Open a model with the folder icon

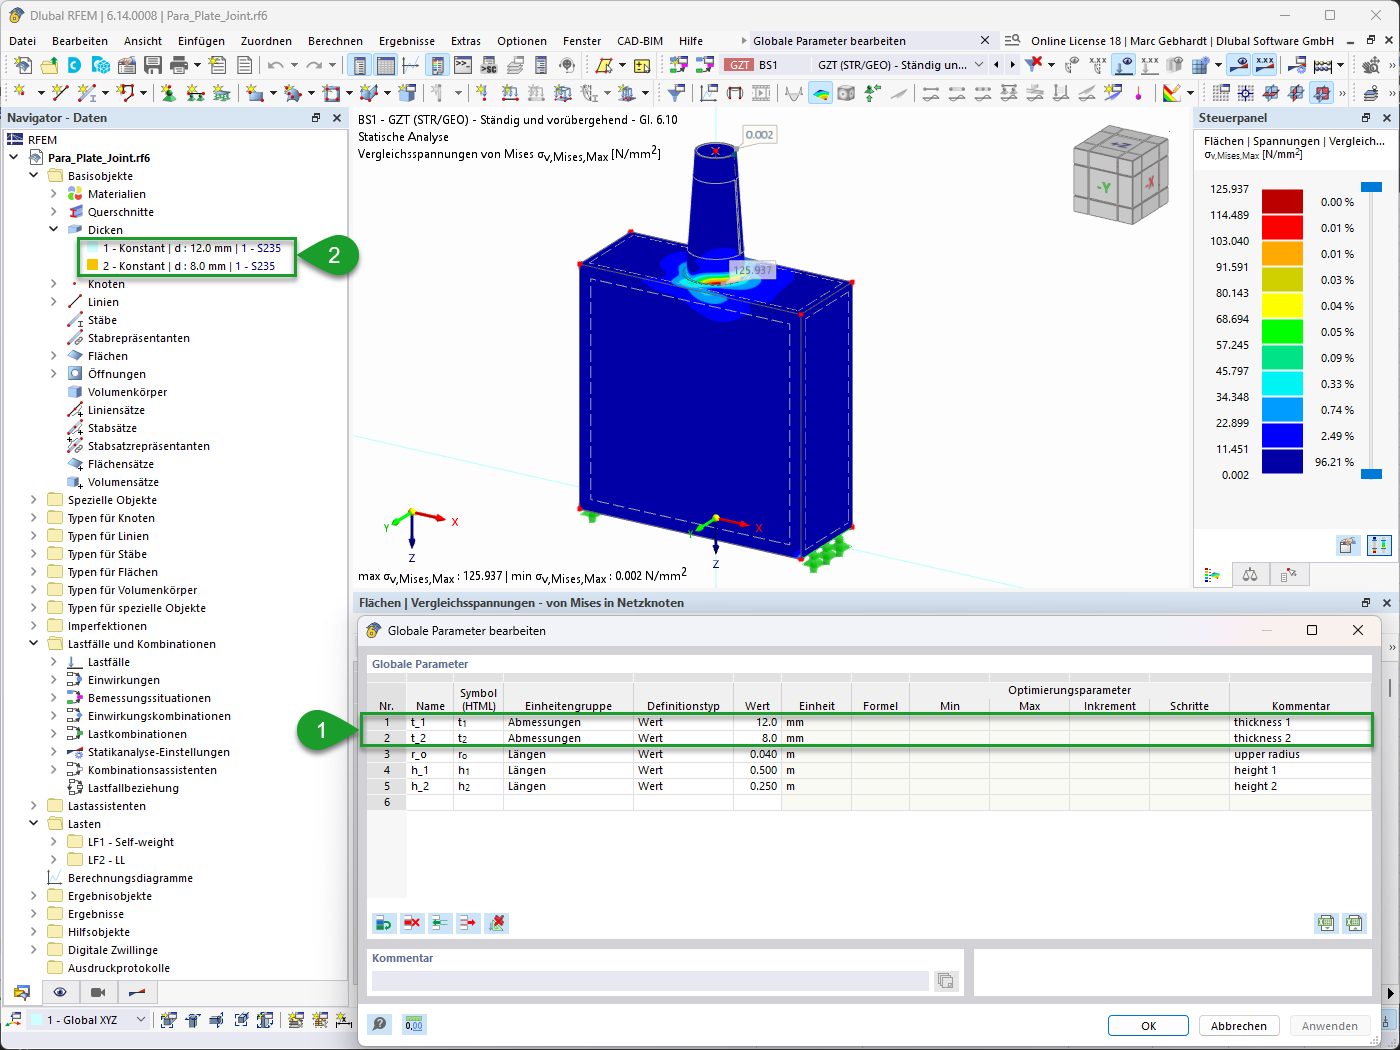pos(48,65)
